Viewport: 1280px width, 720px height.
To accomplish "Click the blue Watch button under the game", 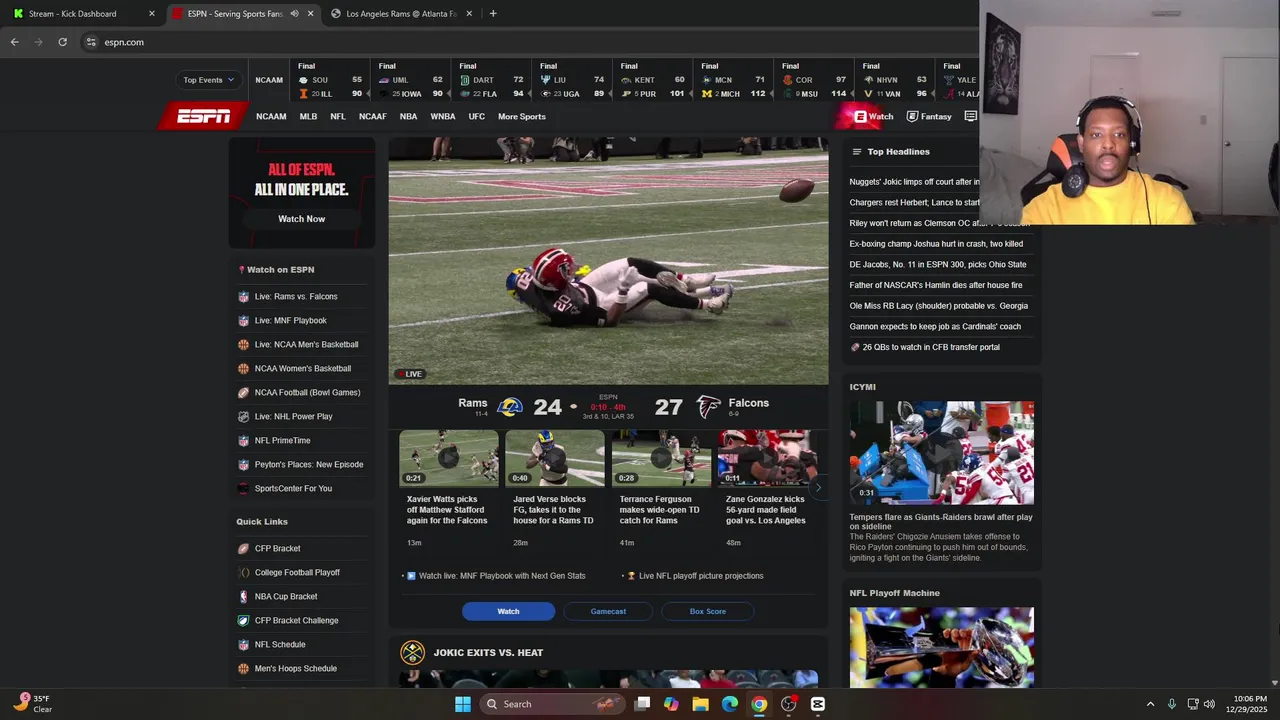I will point(508,611).
